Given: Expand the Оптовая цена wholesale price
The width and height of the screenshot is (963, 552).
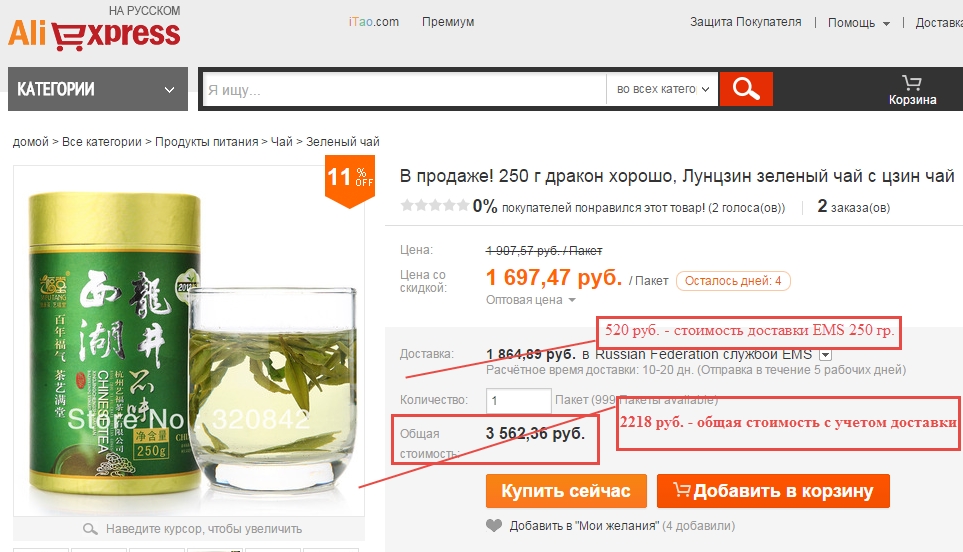Looking at the screenshot, I should coord(531,300).
